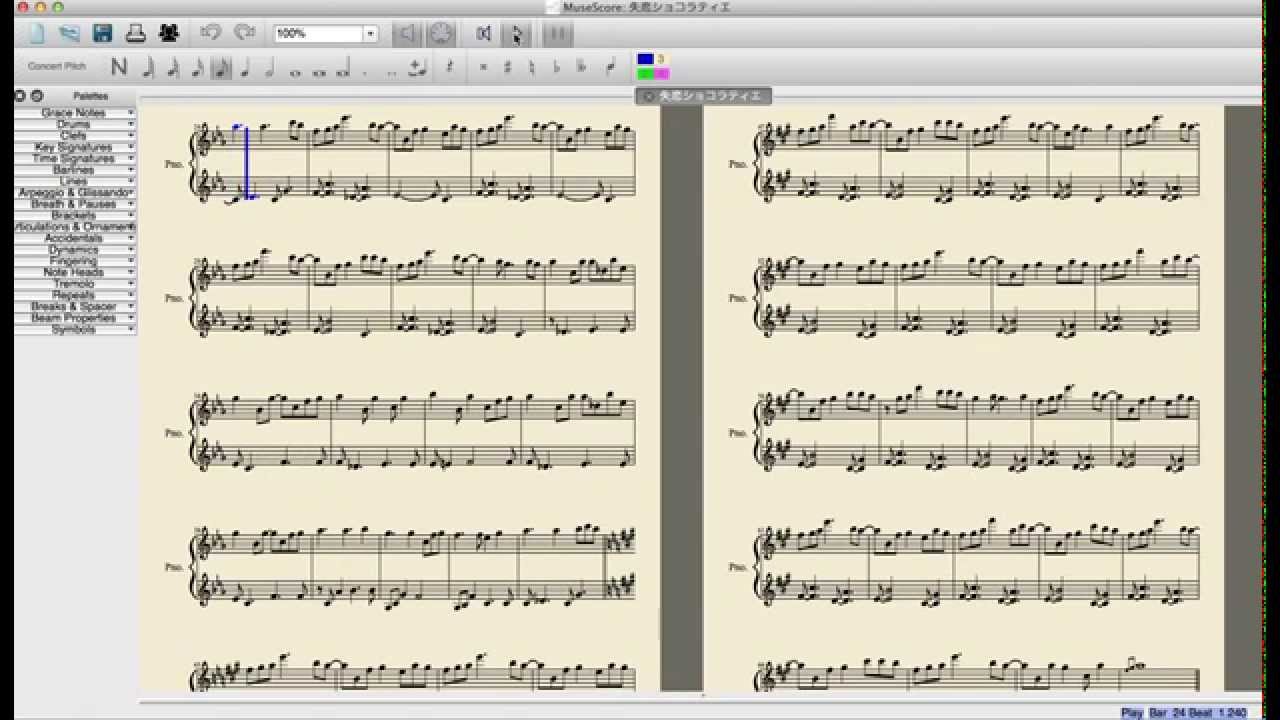
Task: Select the 64th note duration
Action: (x=148, y=68)
